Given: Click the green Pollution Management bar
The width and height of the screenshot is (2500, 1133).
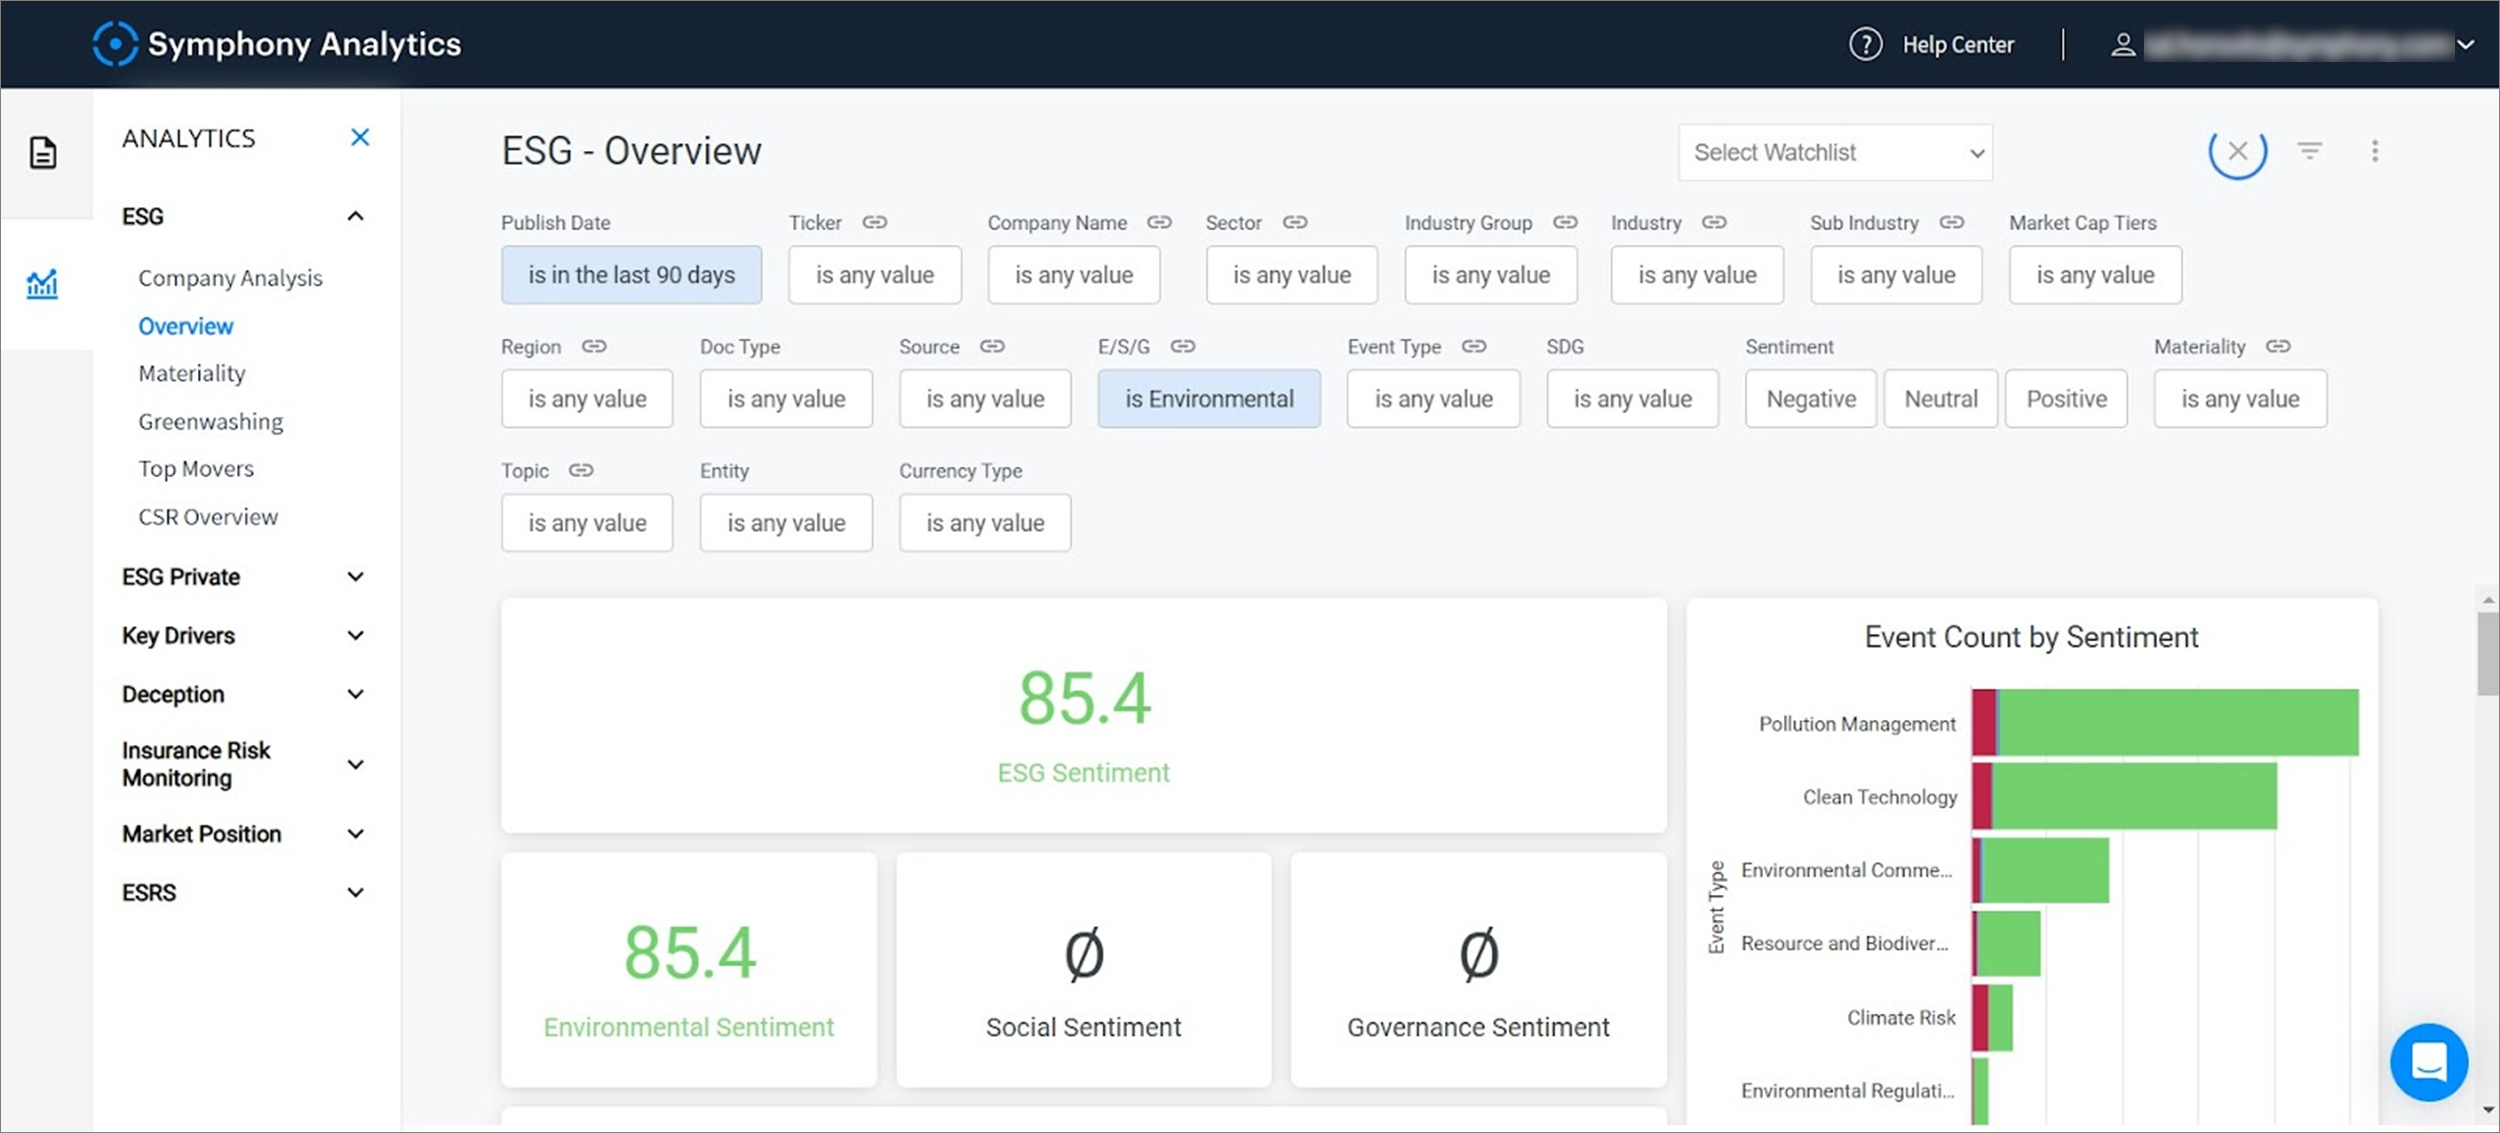Looking at the screenshot, I should click(x=2178, y=722).
